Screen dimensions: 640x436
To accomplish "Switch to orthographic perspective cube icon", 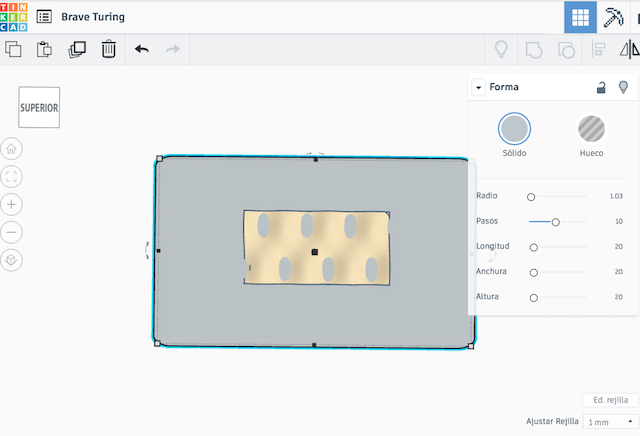I will click(x=11, y=260).
